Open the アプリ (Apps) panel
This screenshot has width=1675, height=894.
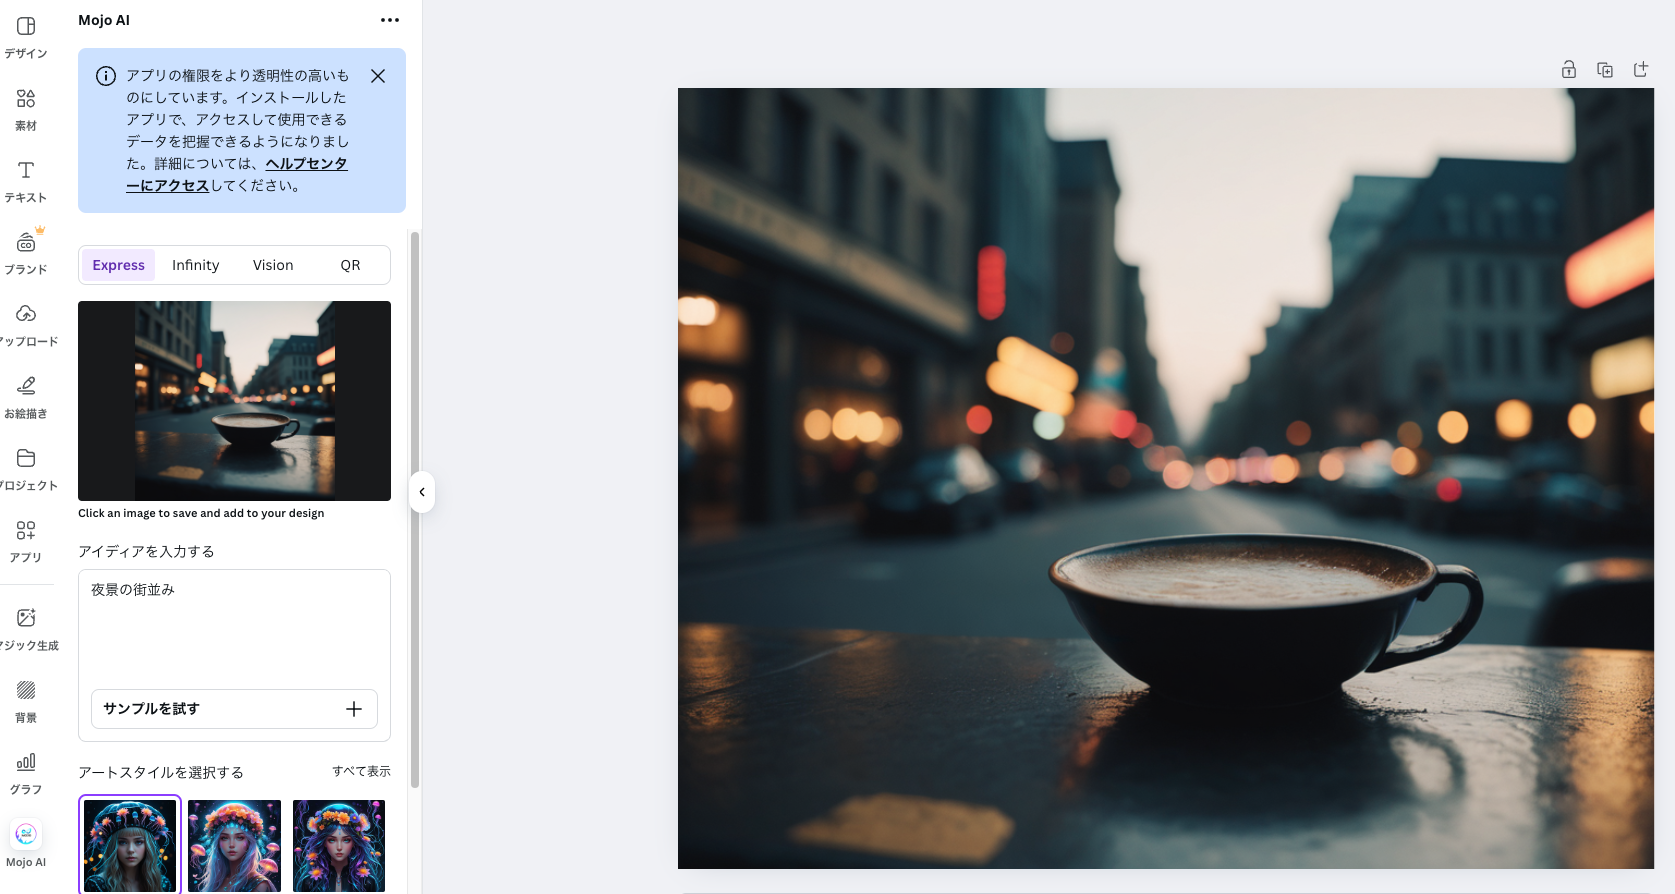(26, 541)
